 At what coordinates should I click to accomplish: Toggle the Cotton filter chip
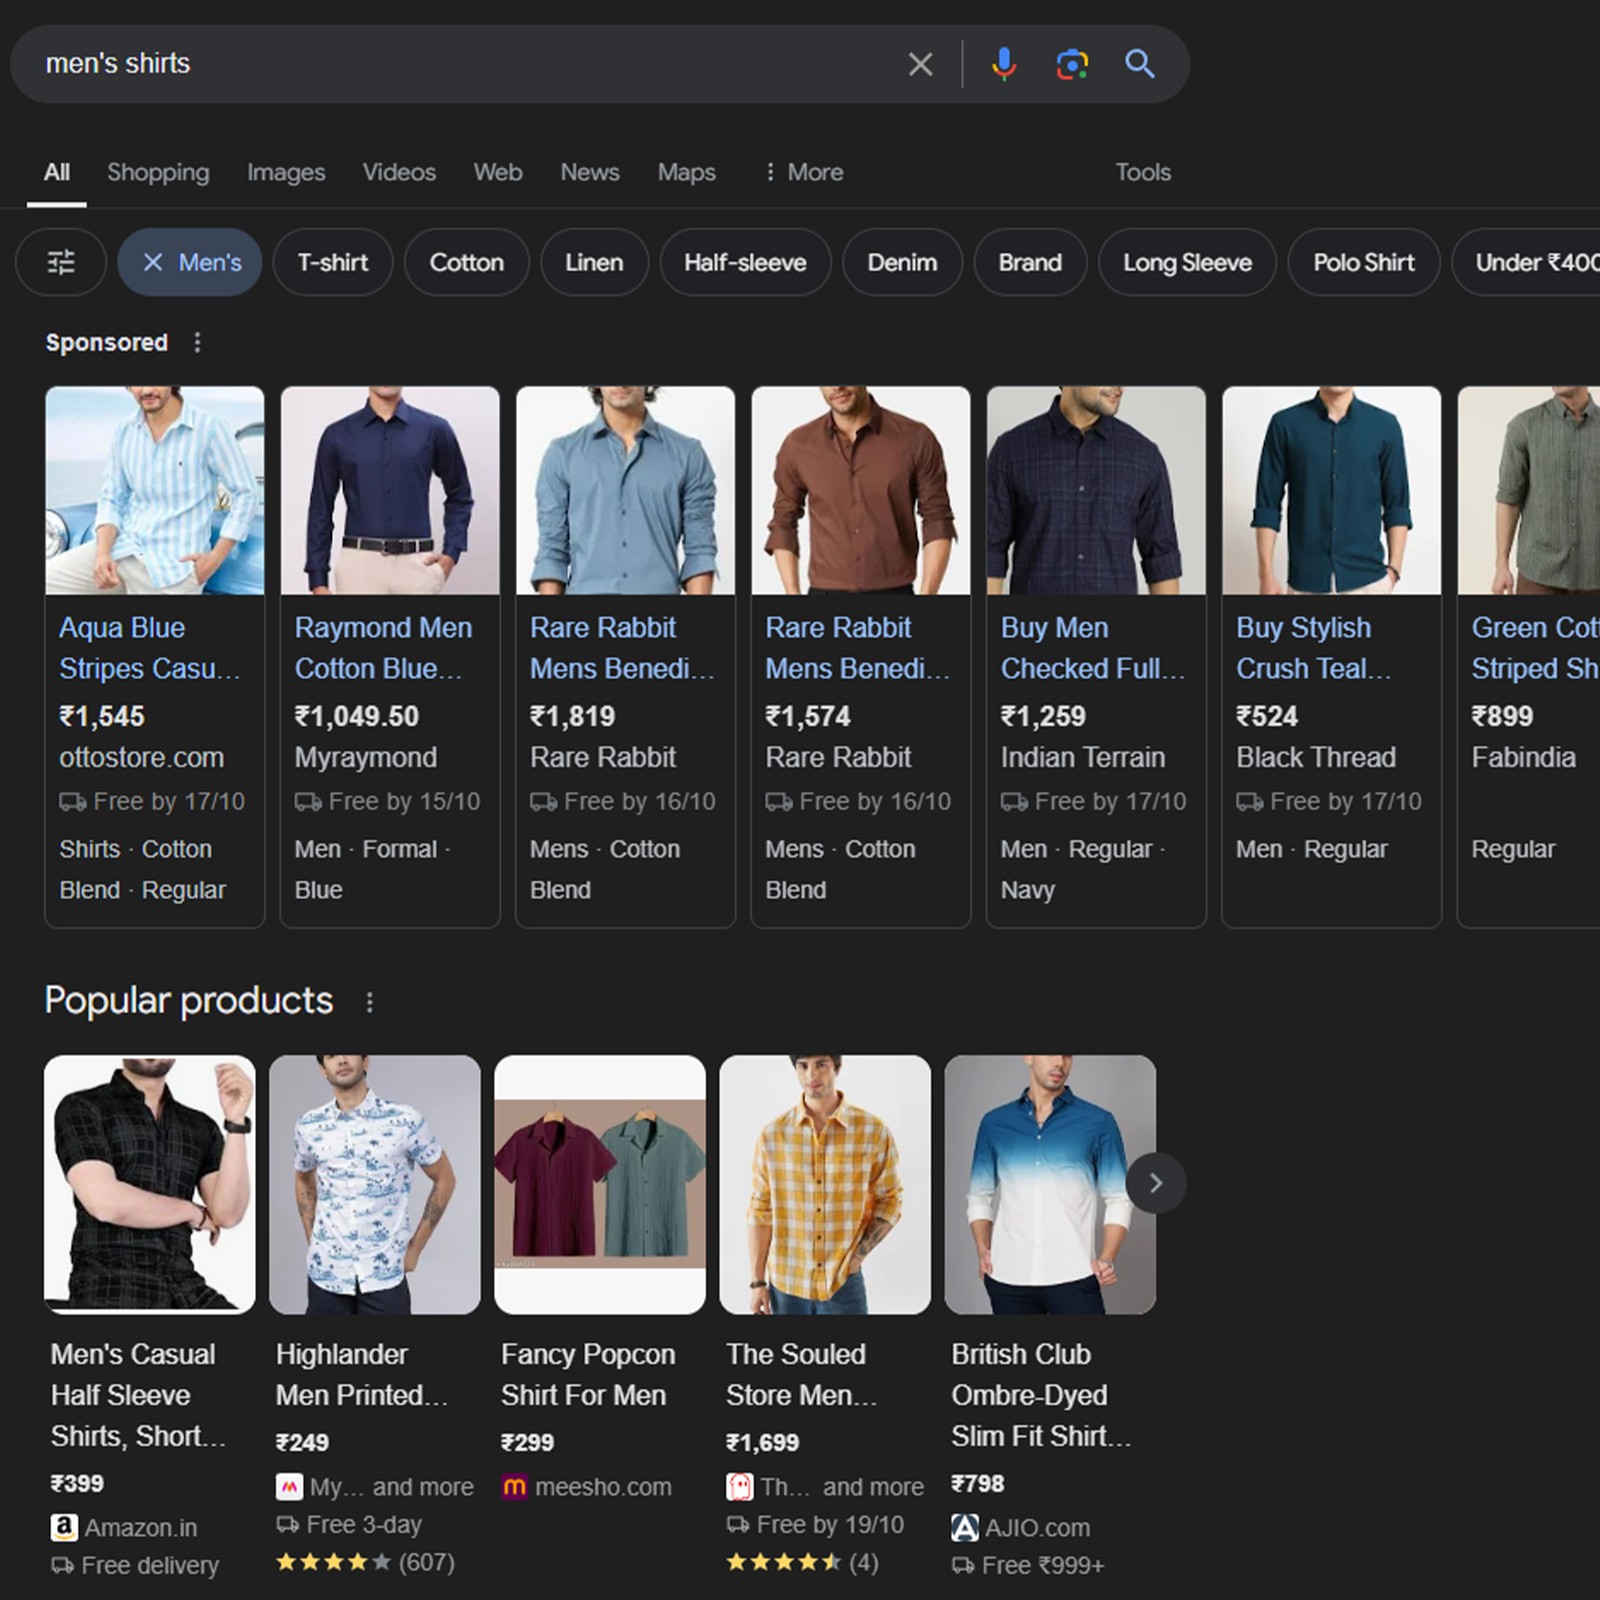467,262
